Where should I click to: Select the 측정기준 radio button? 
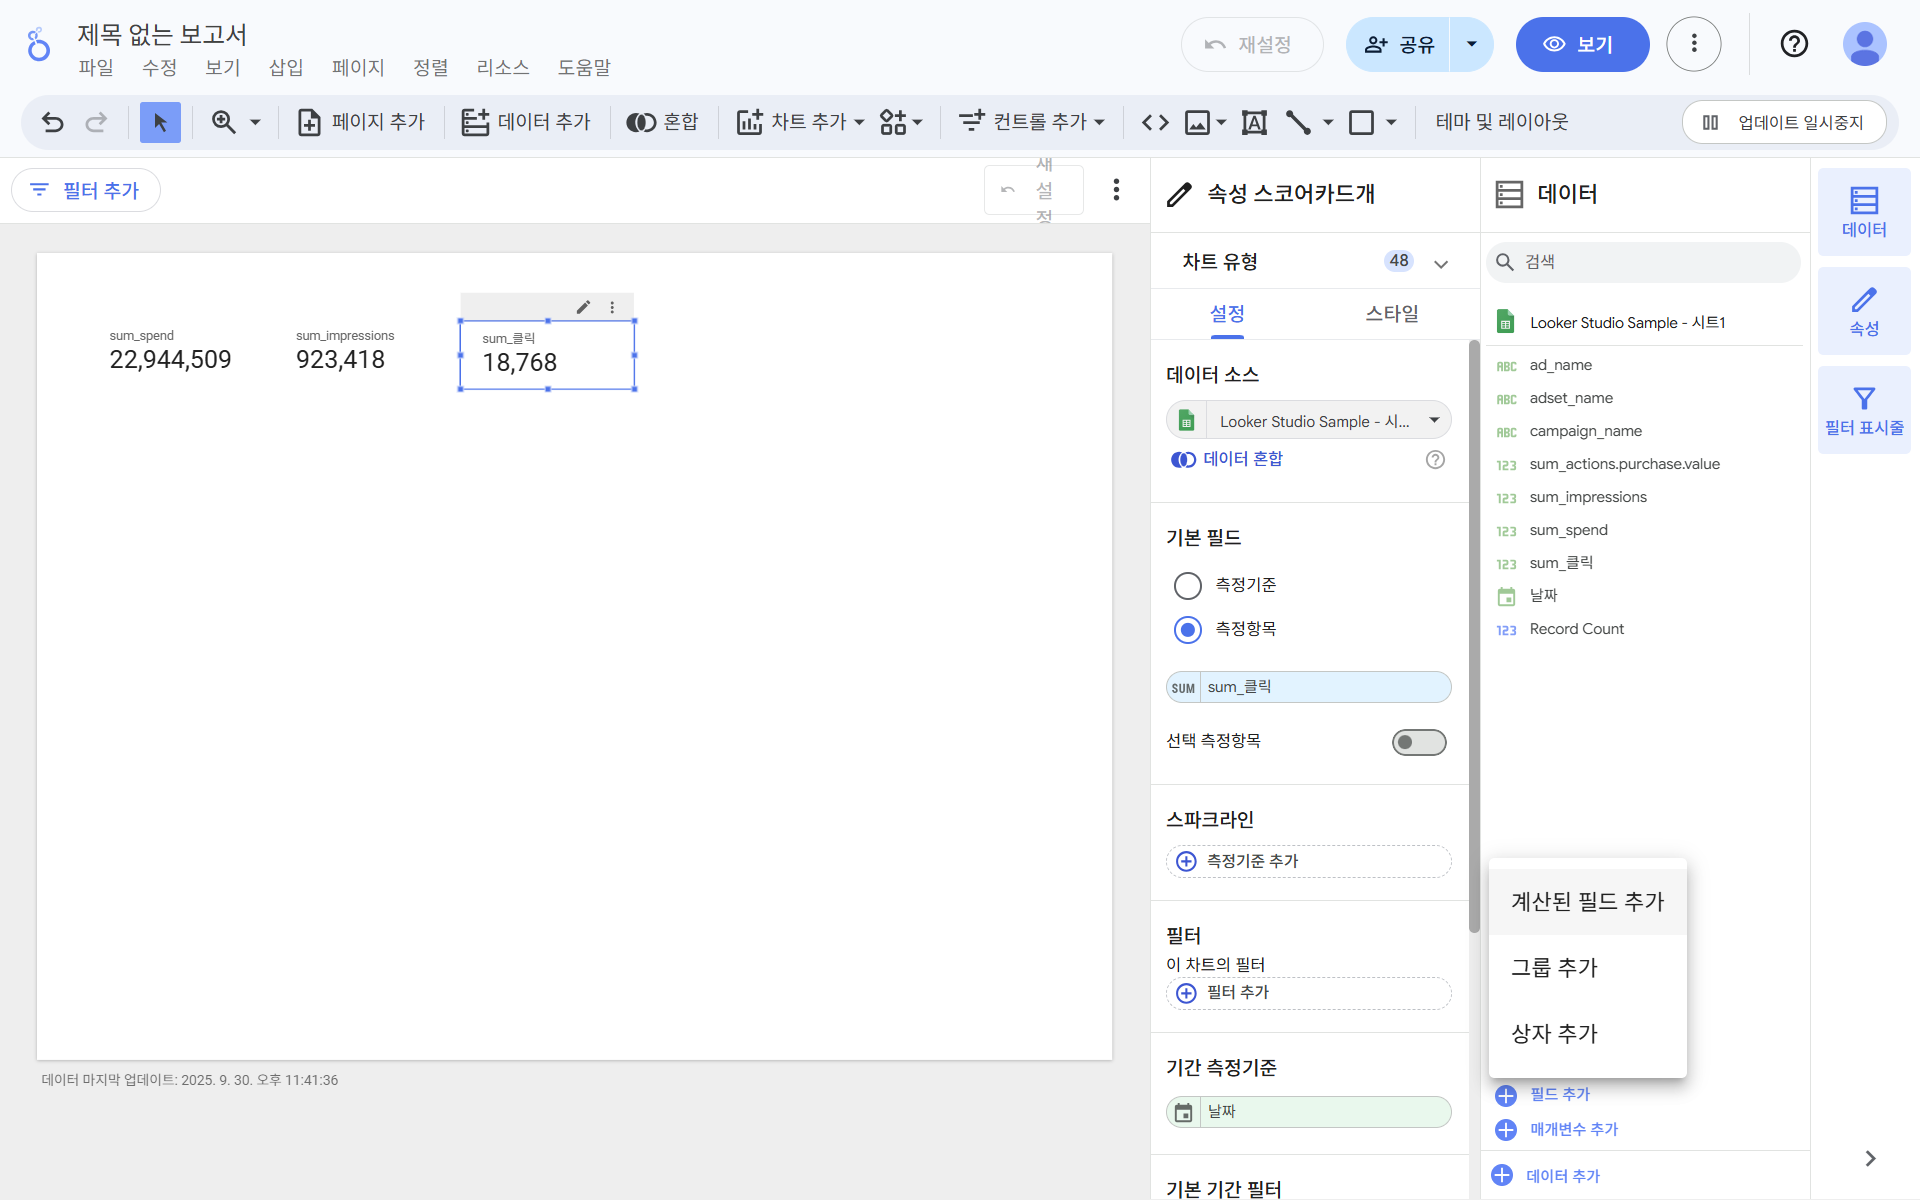1187,585
